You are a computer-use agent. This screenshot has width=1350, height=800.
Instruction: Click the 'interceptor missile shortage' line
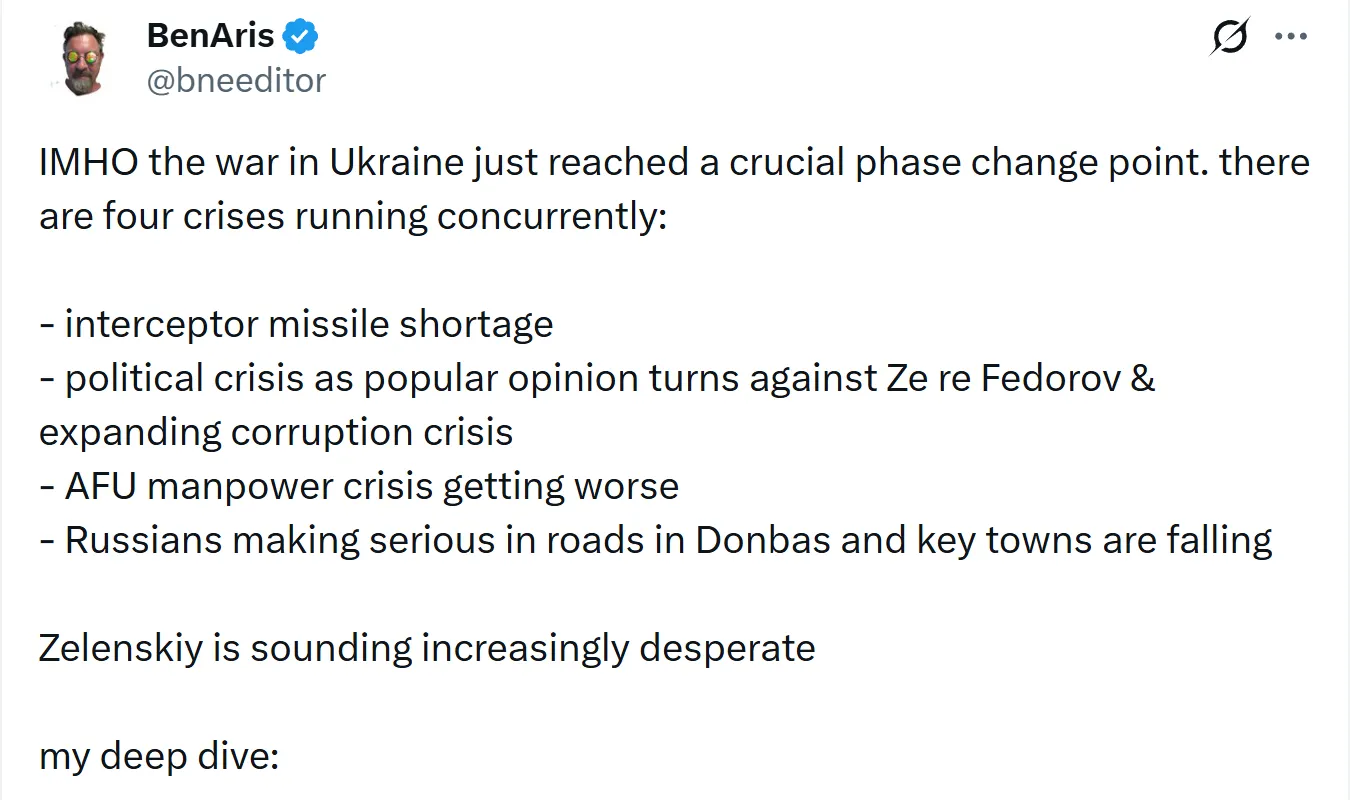(296, 324)
